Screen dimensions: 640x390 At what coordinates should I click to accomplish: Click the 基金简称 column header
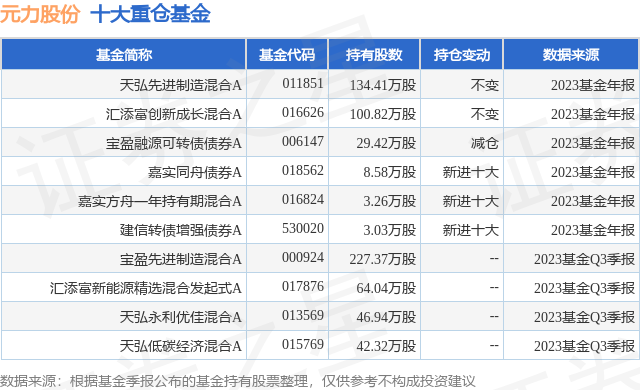pos(124,55)
